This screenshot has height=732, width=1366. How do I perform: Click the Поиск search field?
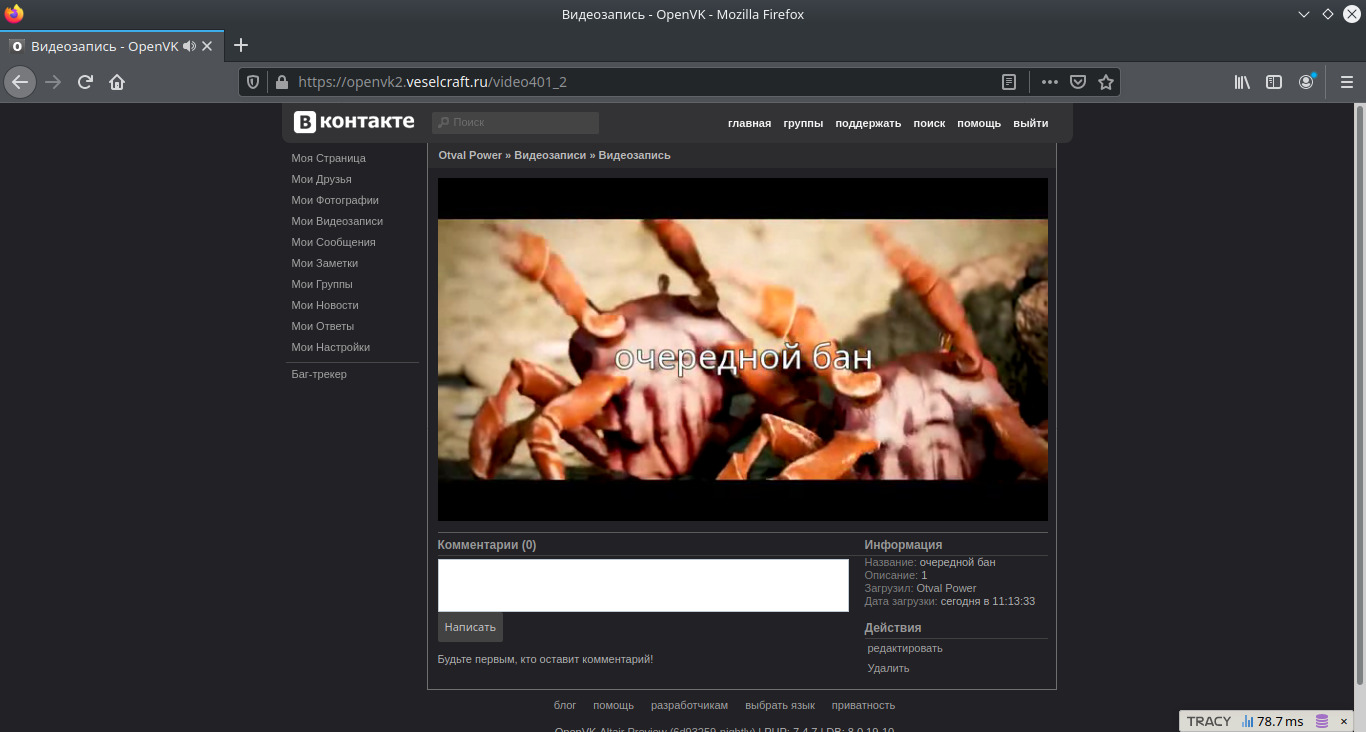tap(515, 122)
